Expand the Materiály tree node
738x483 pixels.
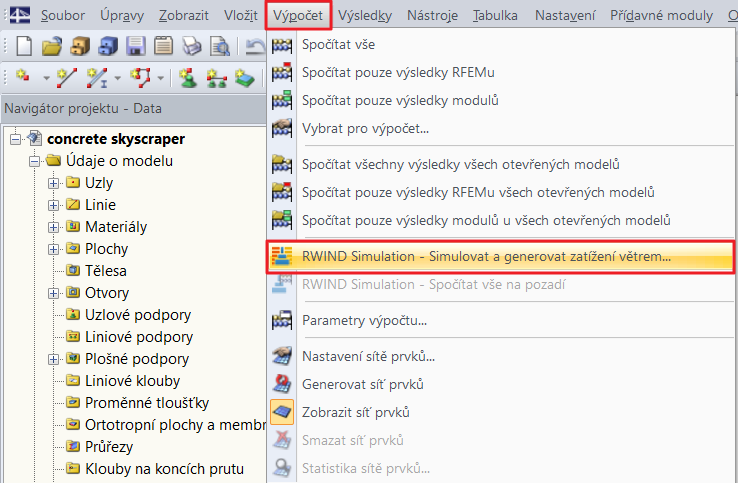(x=53, y=227)
